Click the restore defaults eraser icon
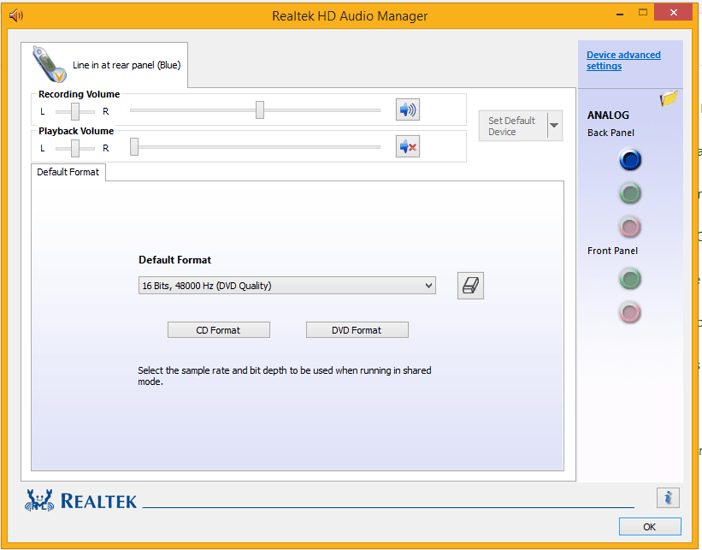 [470, 285]
